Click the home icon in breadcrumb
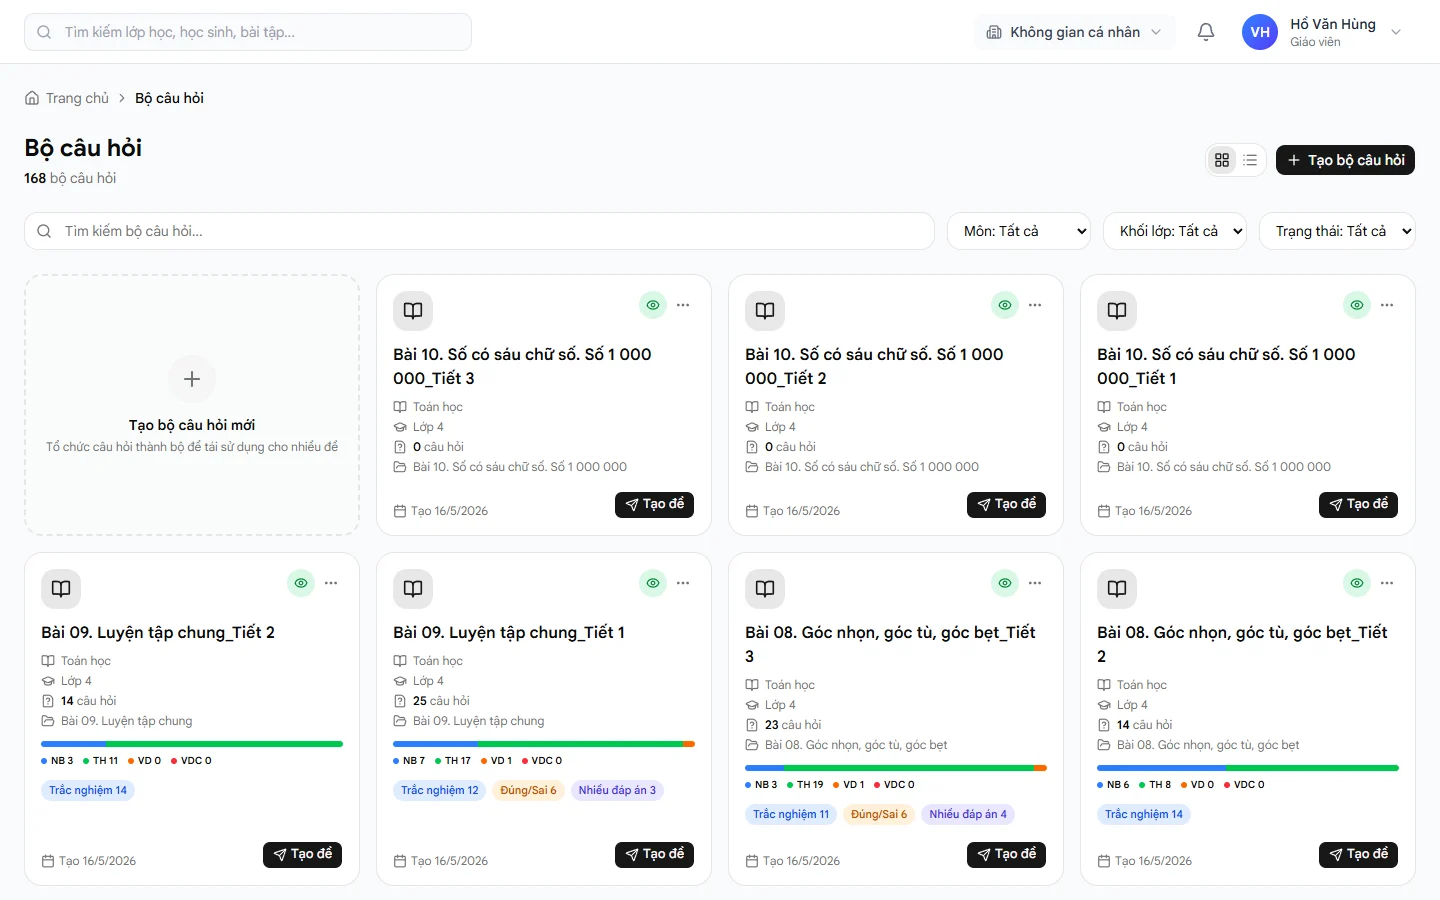This screenshot has width=1440, height=900. click(32, 98)
